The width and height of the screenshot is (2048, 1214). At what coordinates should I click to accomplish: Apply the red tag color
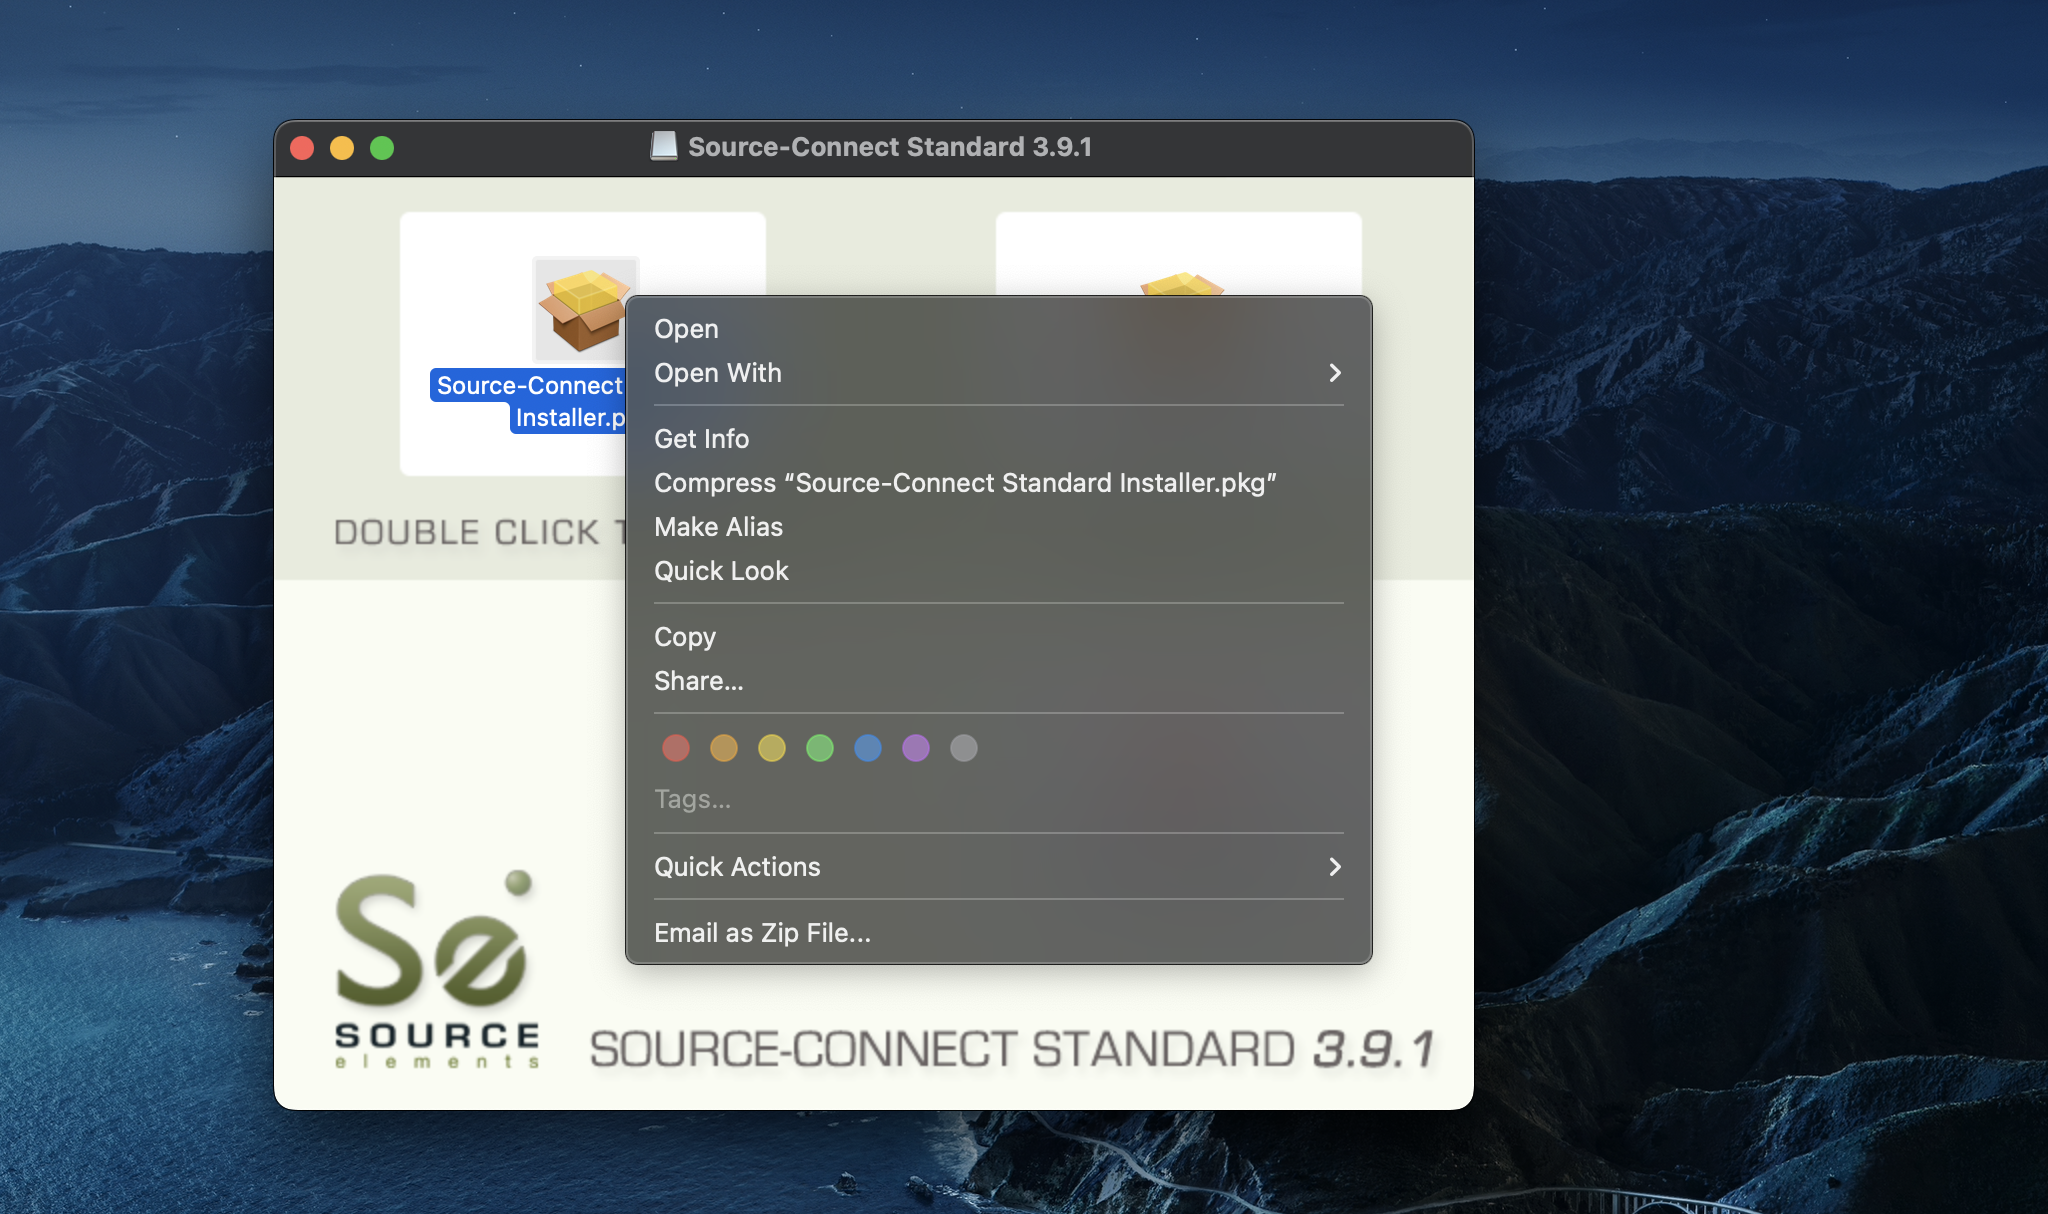pyautogui.click(x=676, y=748)
